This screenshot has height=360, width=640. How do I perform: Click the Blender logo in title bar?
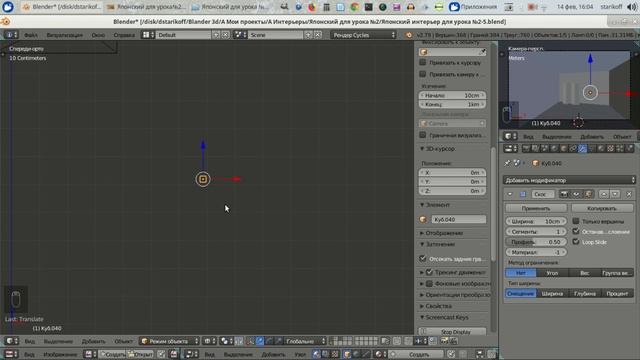pos(6,22)
